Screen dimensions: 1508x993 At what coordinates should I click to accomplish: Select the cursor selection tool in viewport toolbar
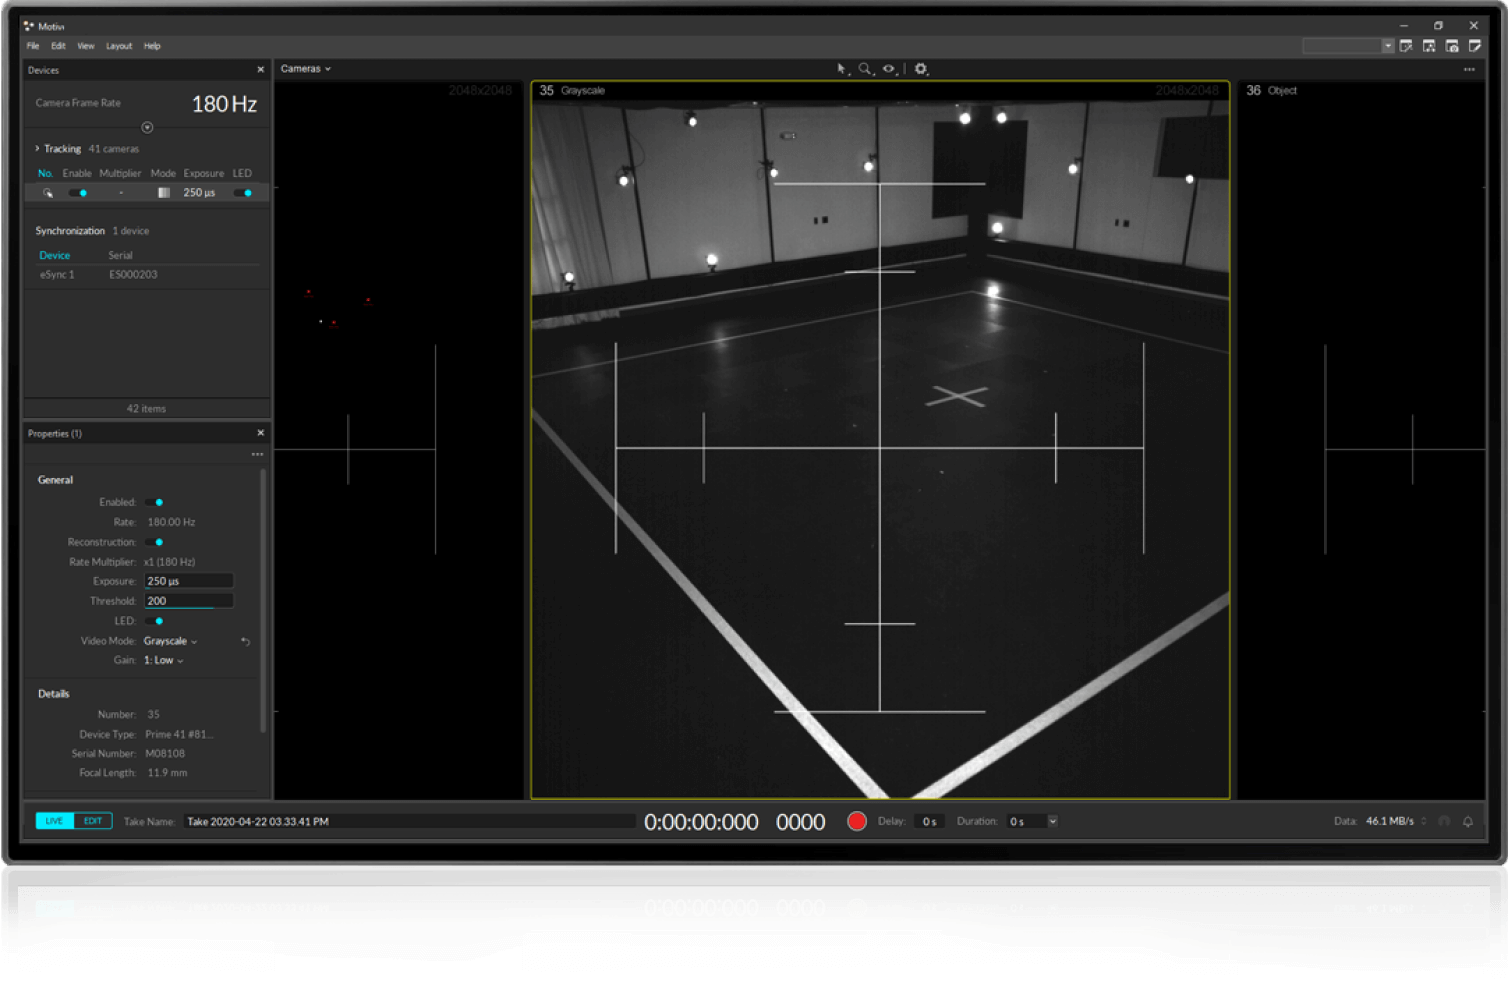click(841, 69)
